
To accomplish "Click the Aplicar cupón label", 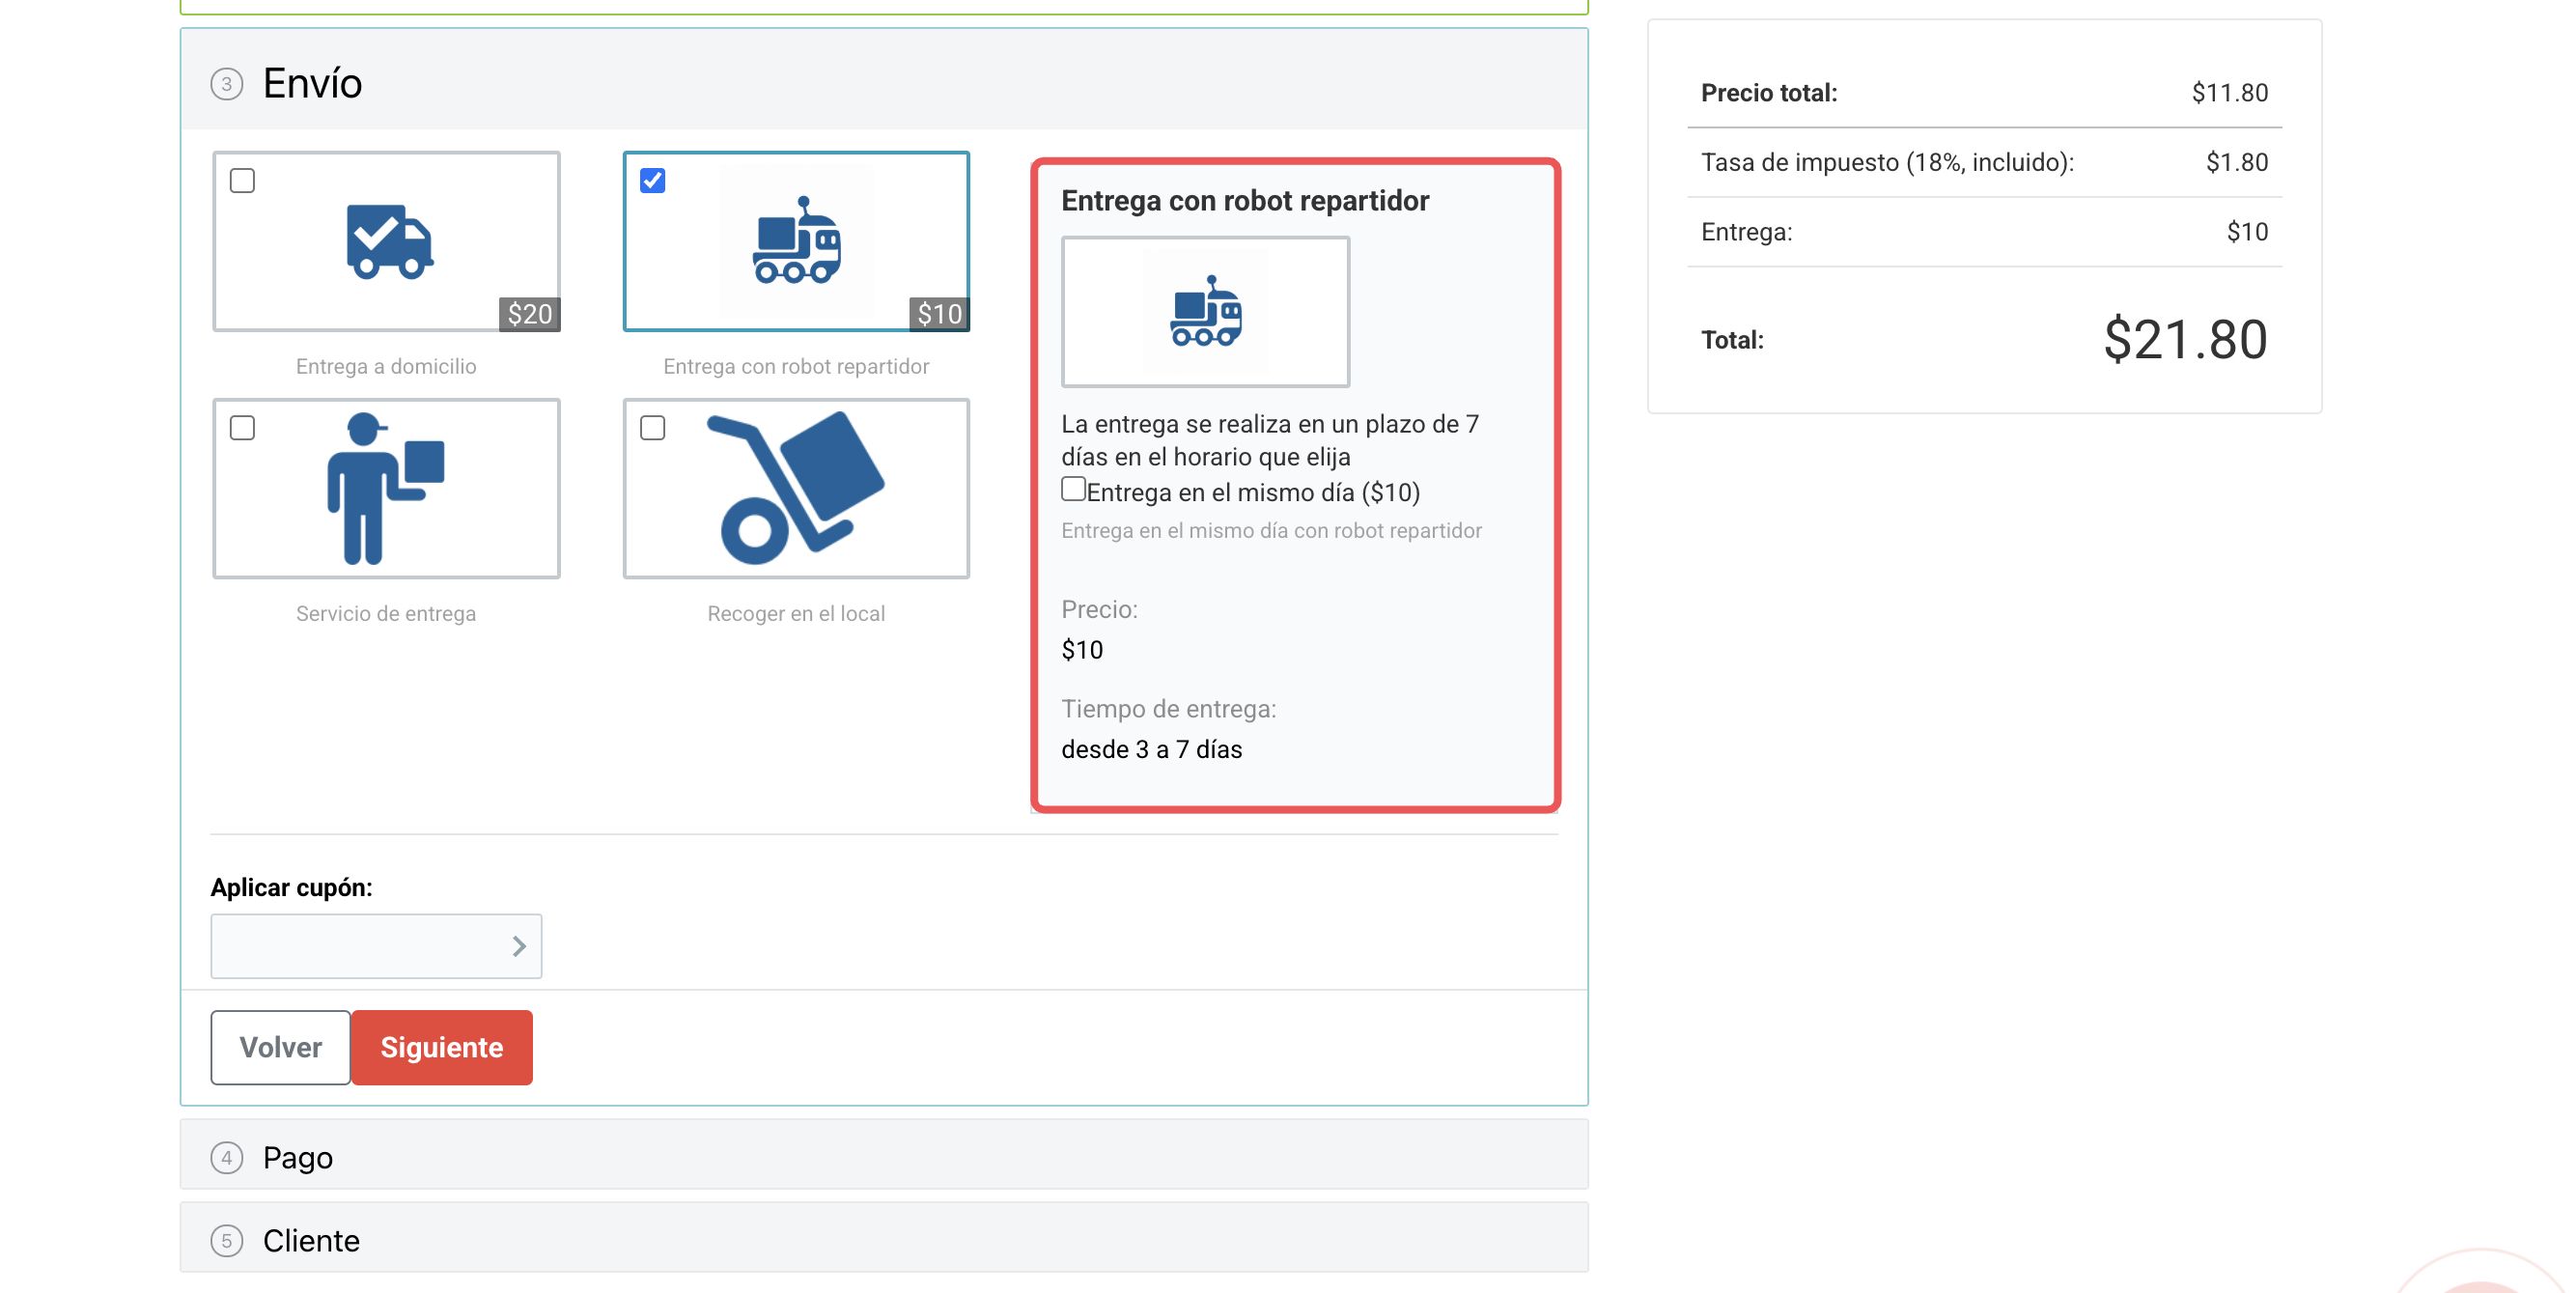I will click(x=291, y=888).
